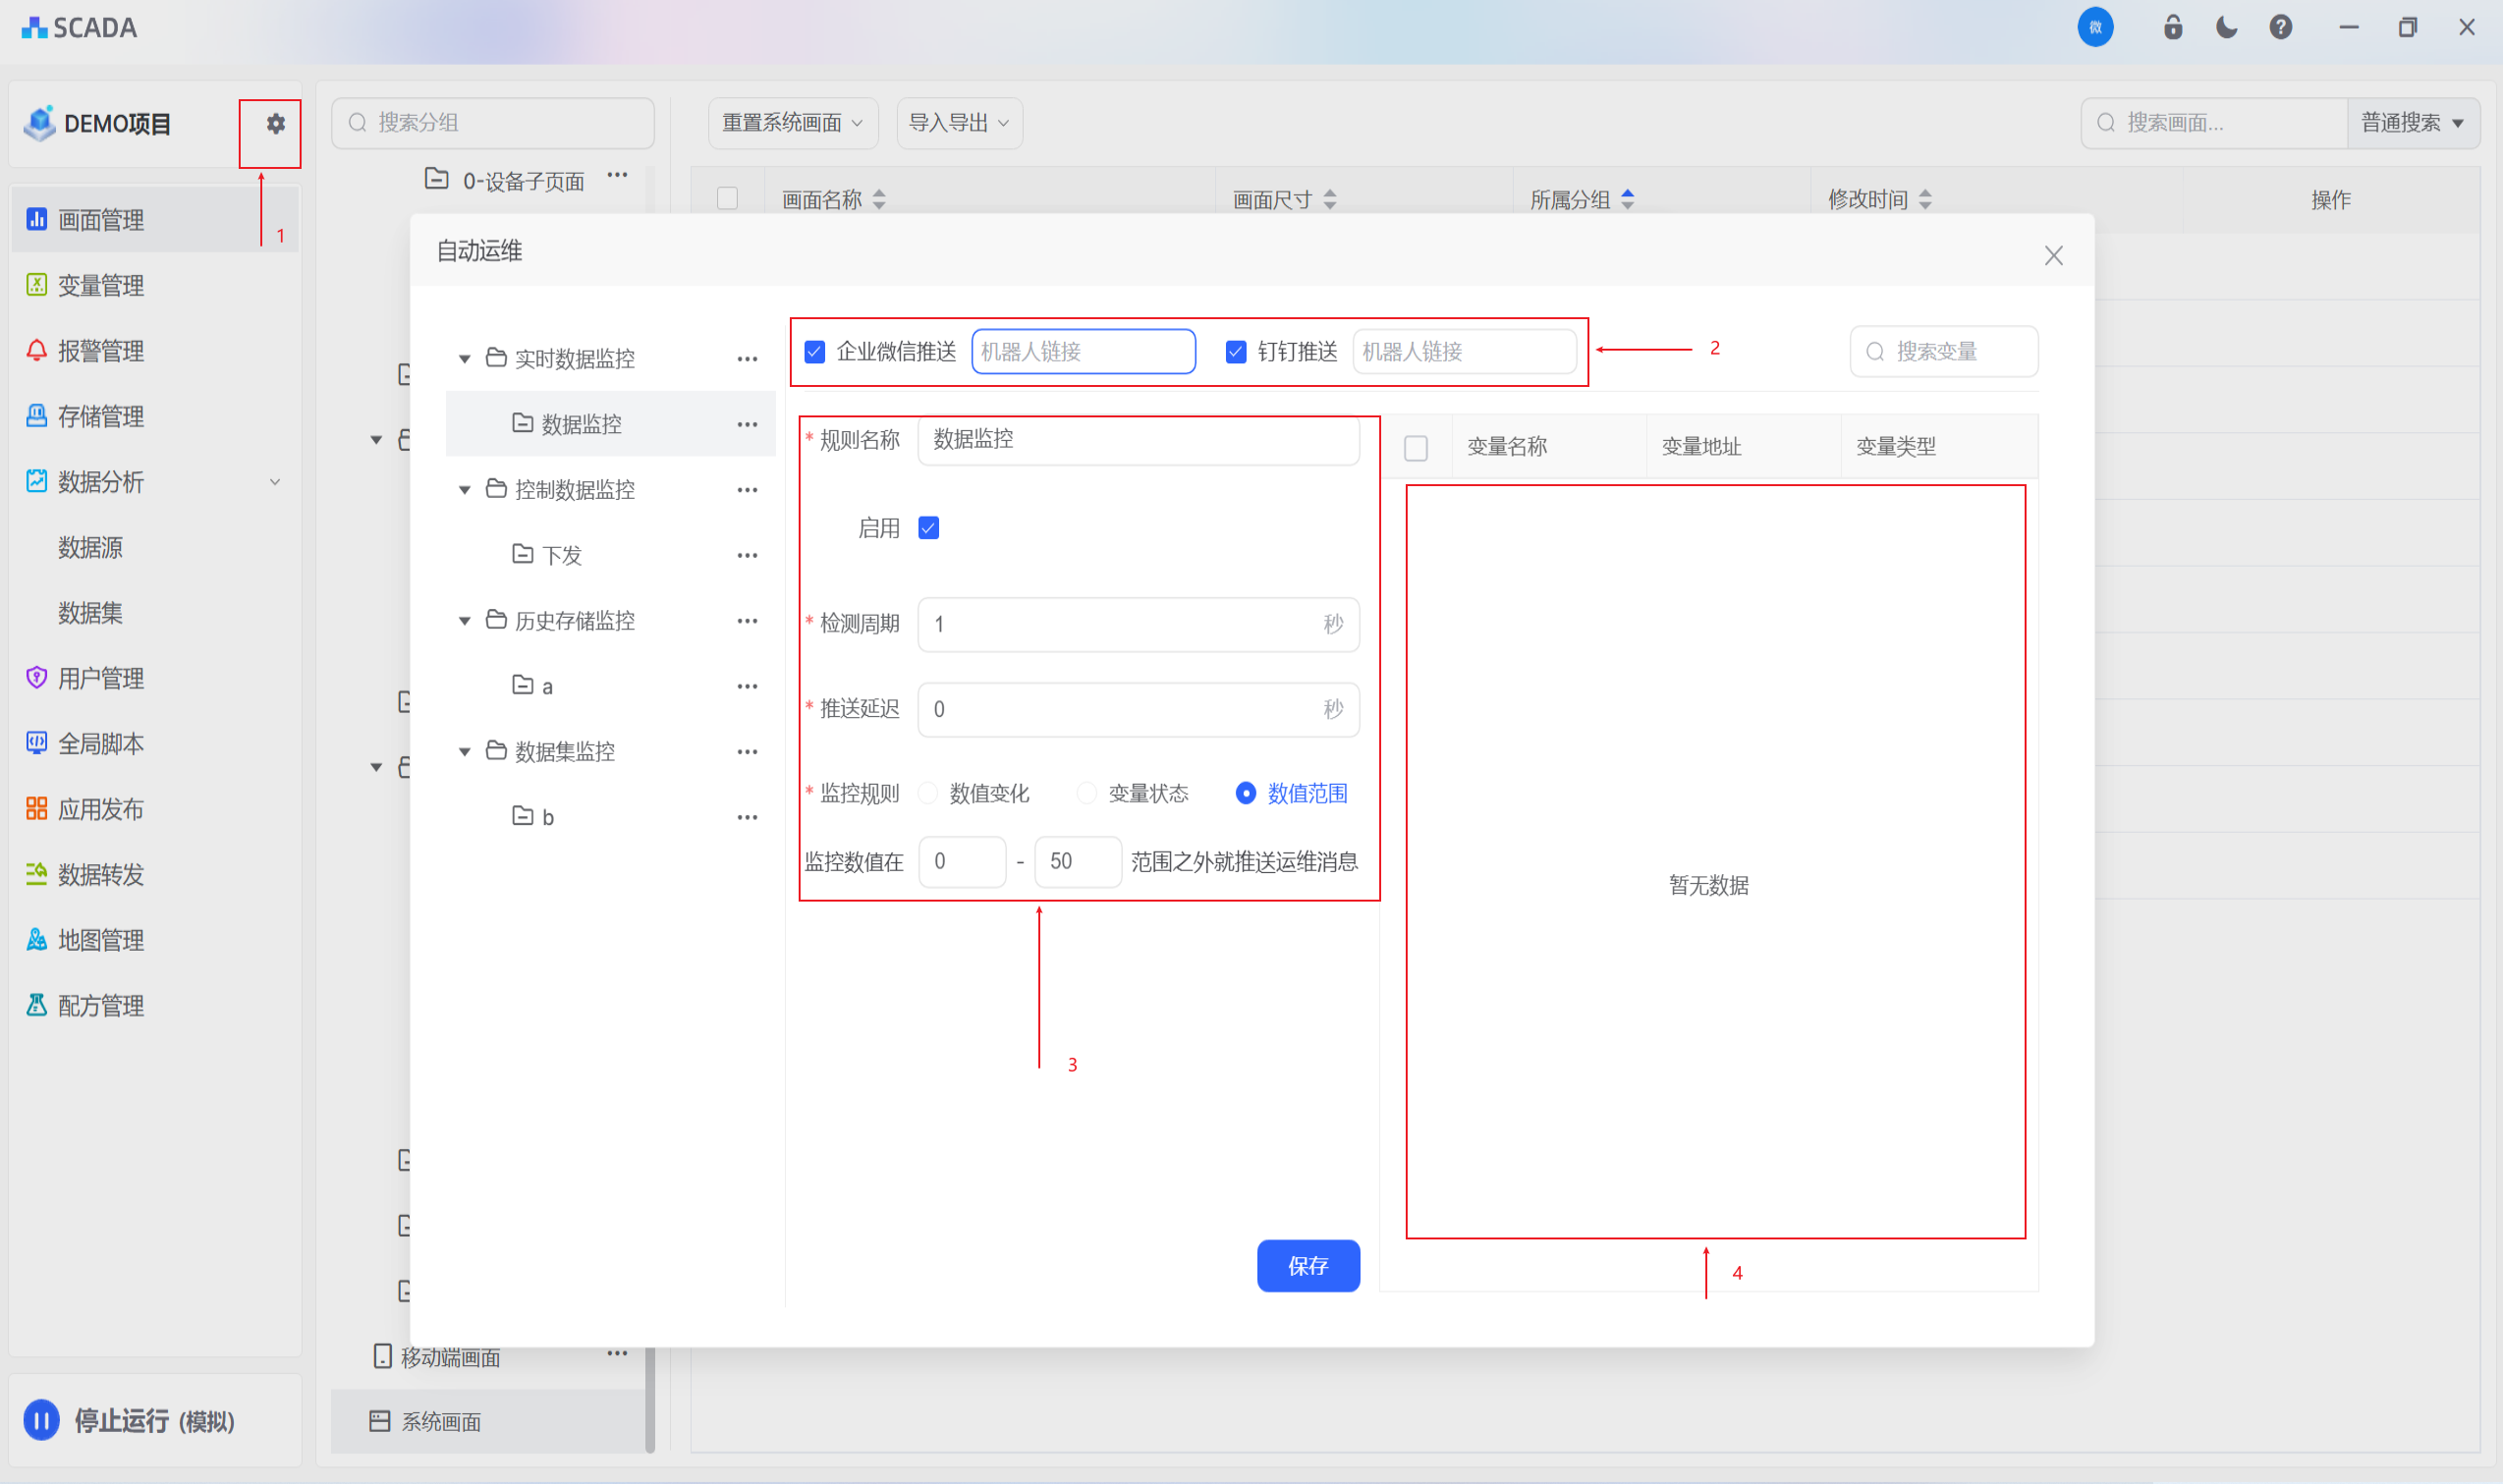The image size is (2503, 1484).
Task: Open the 重置系统画面 dropdown
Action: point(792,123)
